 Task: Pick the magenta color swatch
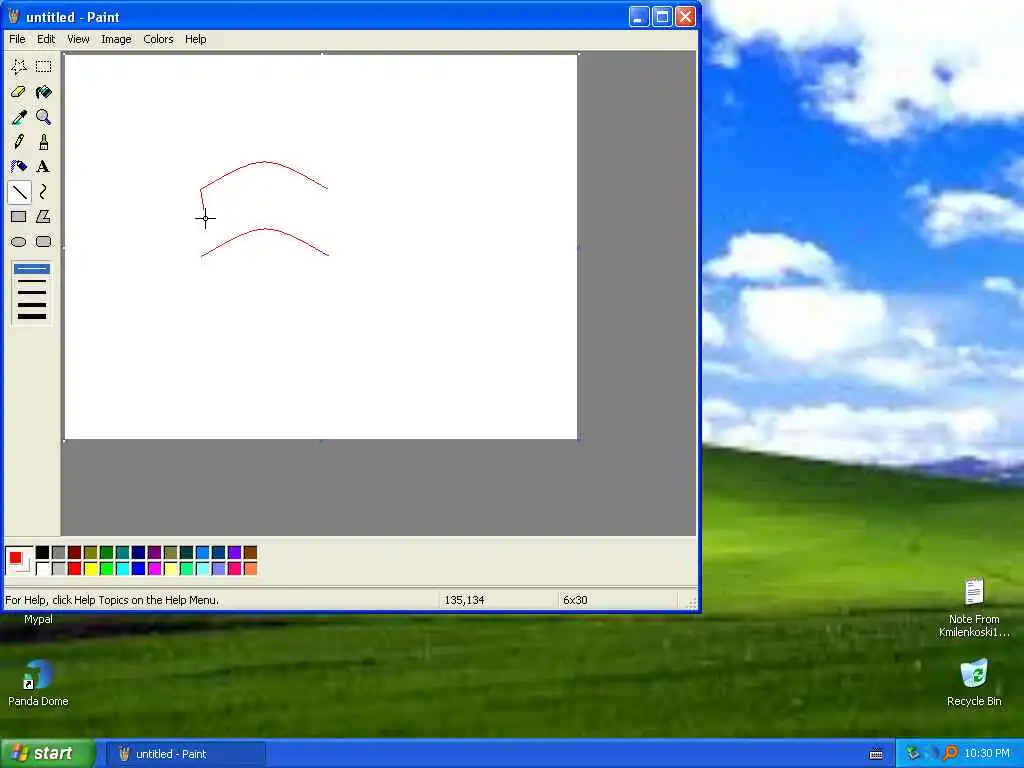(x=154, y=569)
